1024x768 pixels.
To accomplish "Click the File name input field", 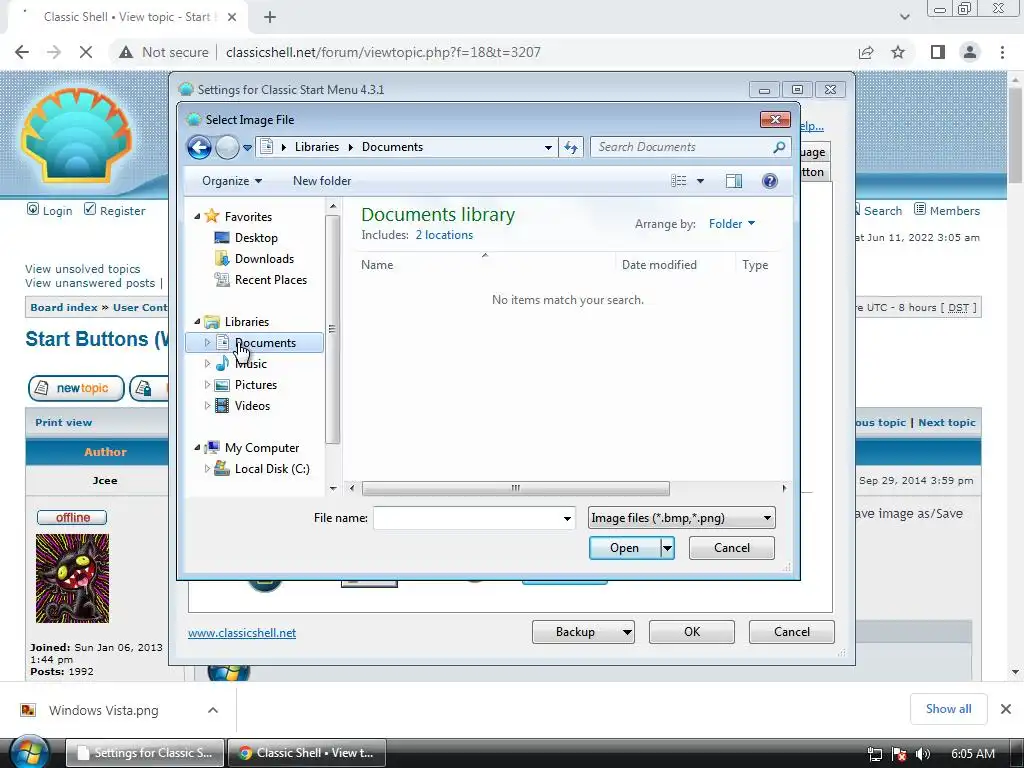I will (468, 519).
